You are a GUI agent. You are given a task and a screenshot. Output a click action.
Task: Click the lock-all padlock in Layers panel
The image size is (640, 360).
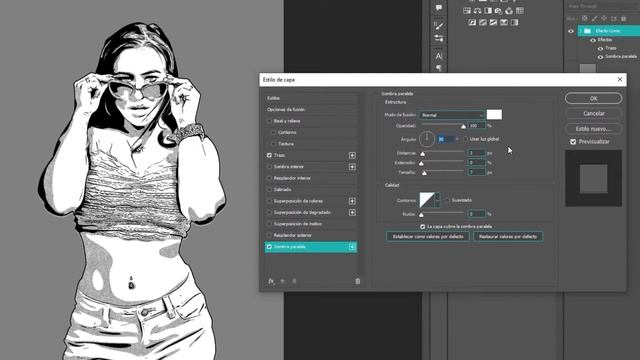click(x=623, y=18)
